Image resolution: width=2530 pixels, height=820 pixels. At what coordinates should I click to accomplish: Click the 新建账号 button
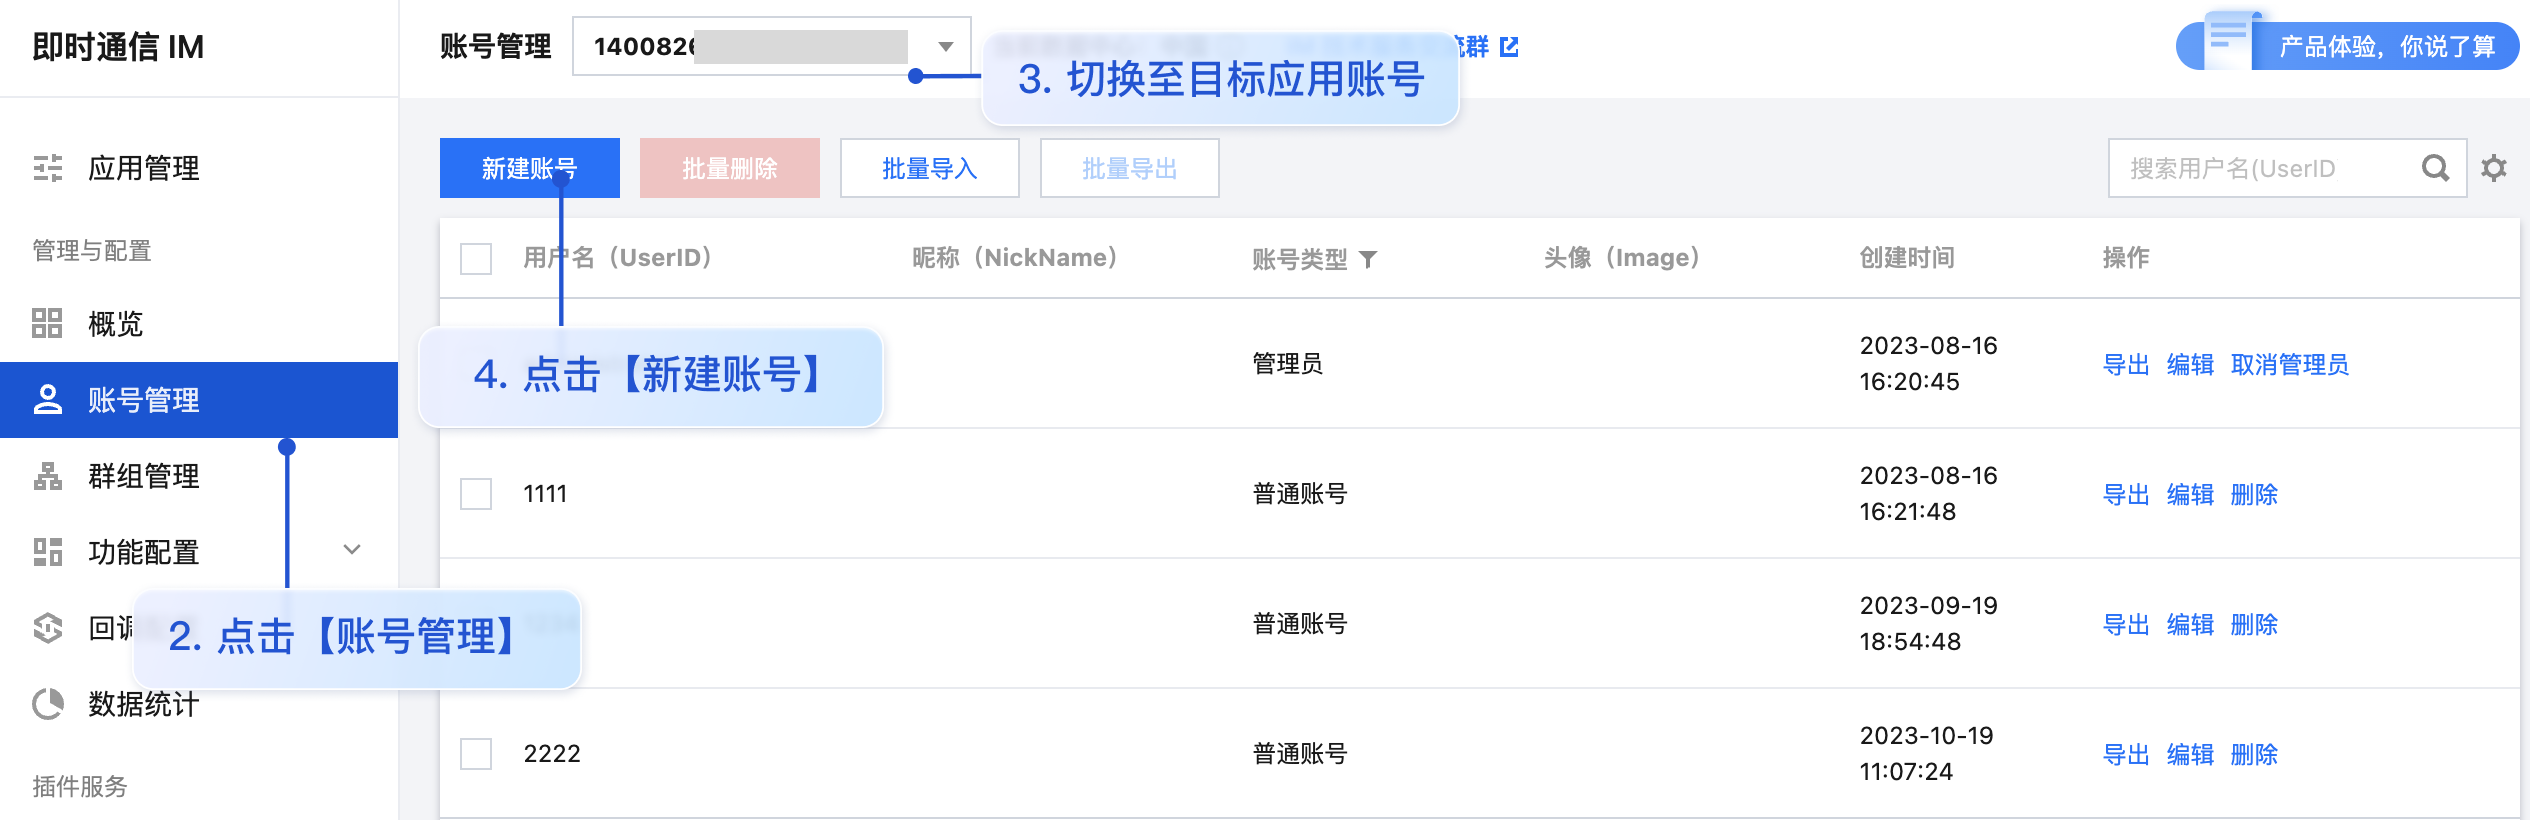(x=530, y=168)
